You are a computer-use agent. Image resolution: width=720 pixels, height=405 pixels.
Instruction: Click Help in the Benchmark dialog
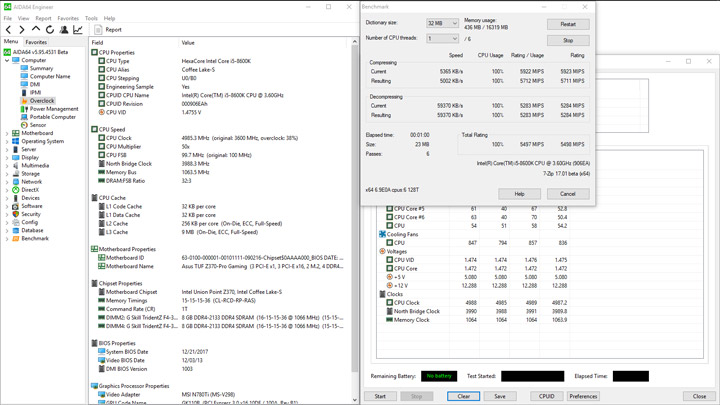(519, 194)
